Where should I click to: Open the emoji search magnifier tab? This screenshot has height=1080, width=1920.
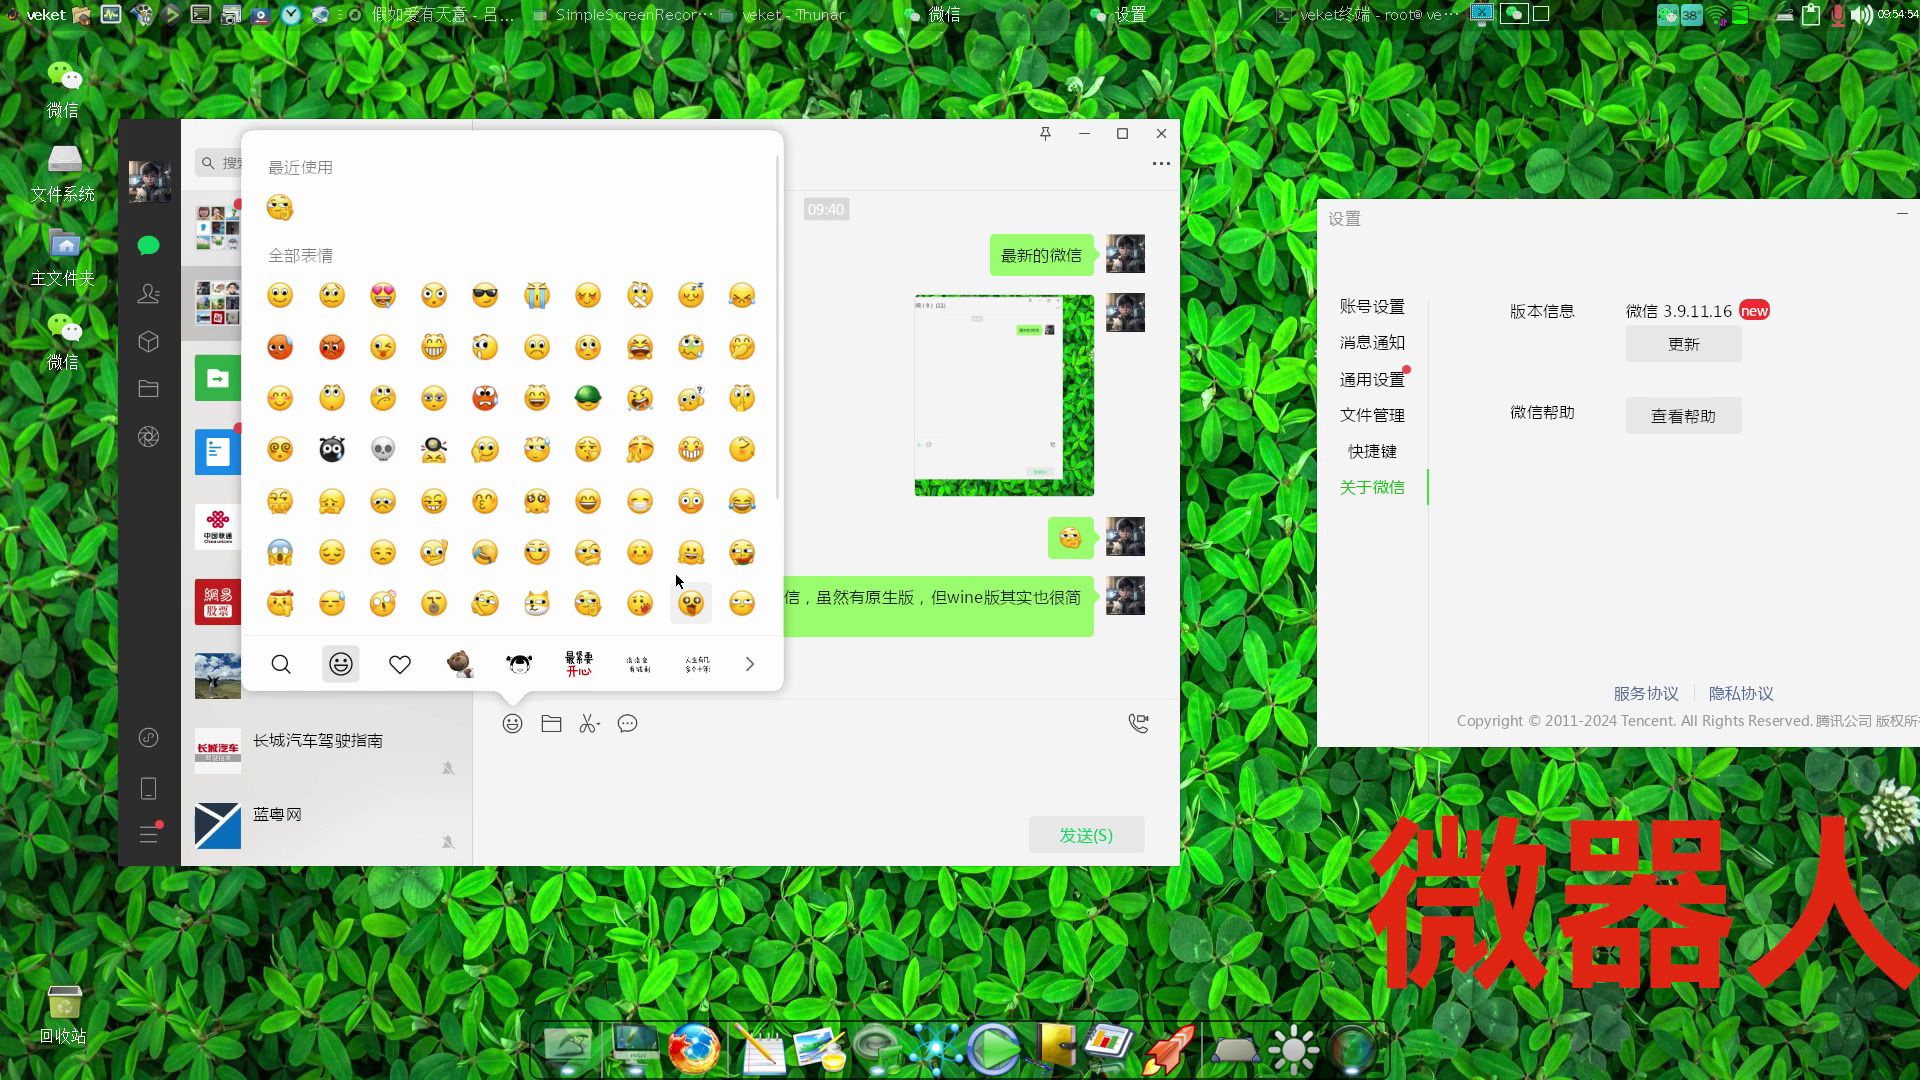(x=281, y=664)
